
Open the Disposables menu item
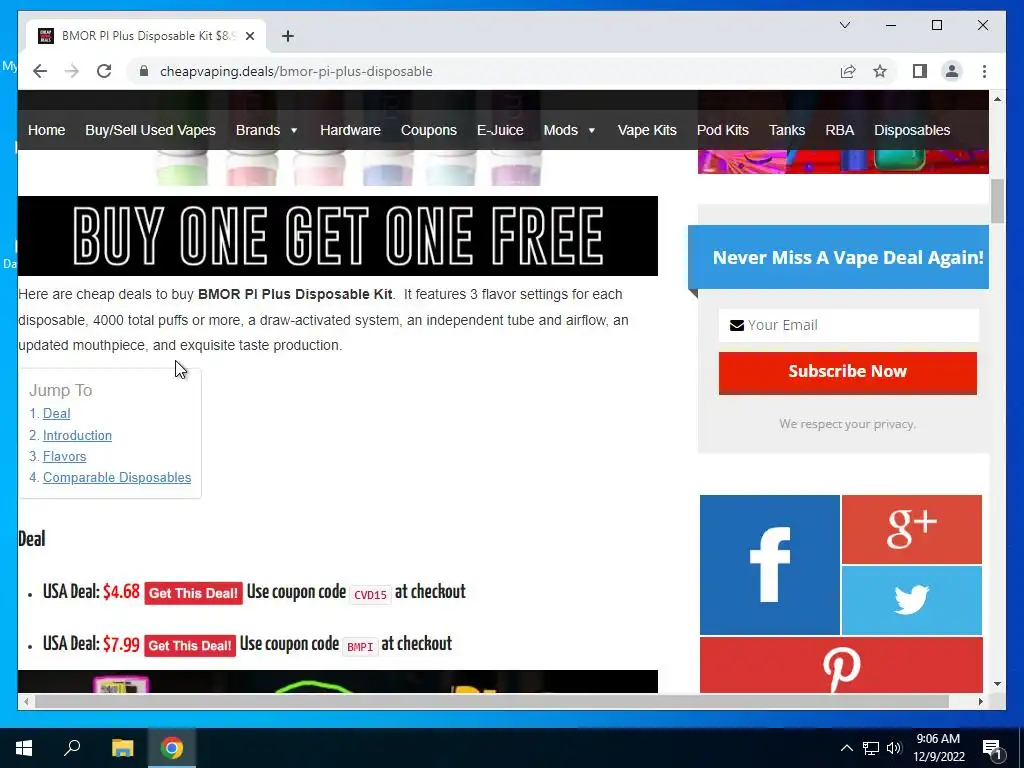(912, 130)
